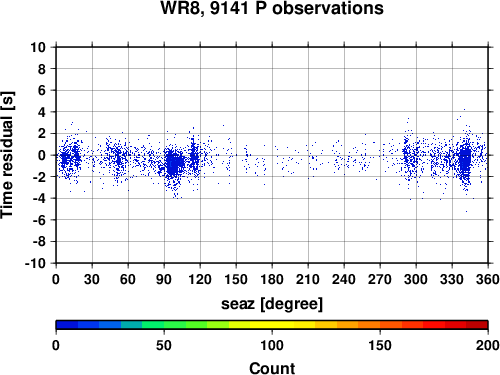
Task: Click the y-axis tick label 0
Action: tap(42, 155)
